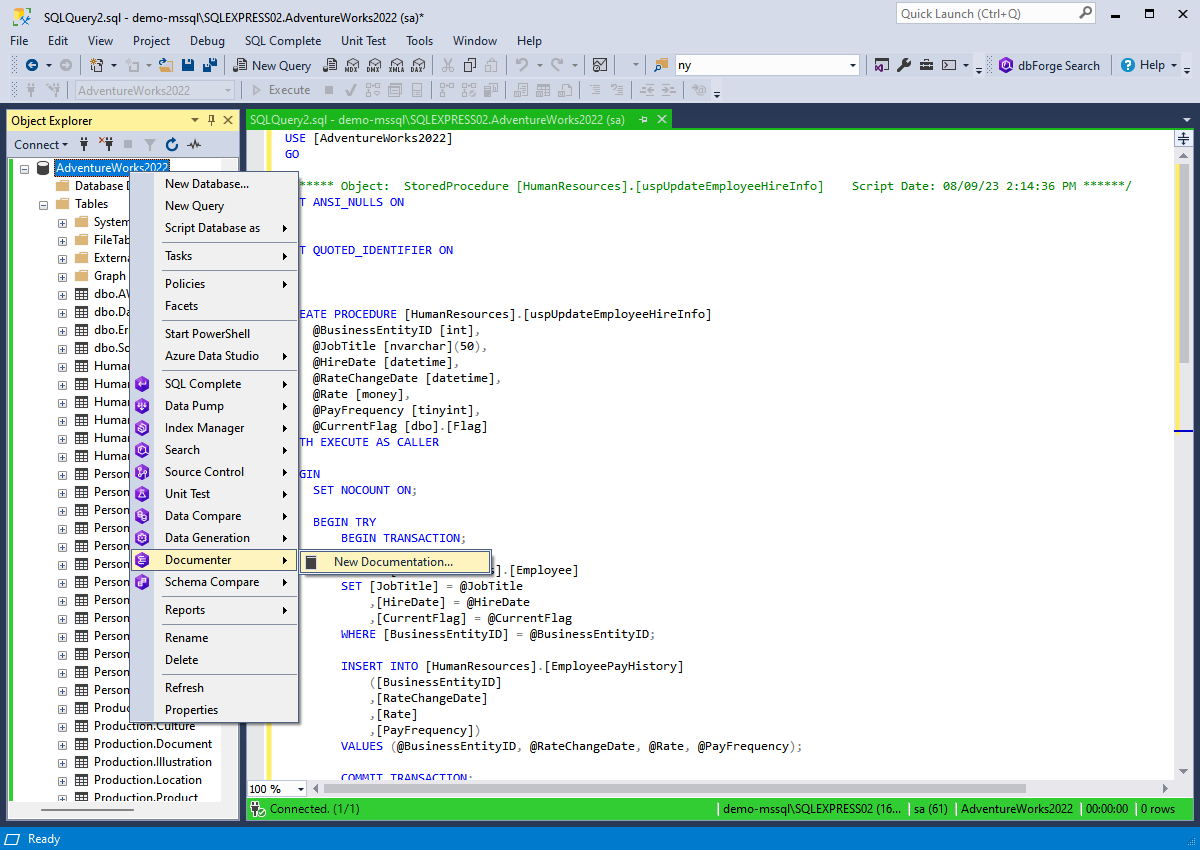Collapse the AdventureWorks2022 database node

point(25,168)
